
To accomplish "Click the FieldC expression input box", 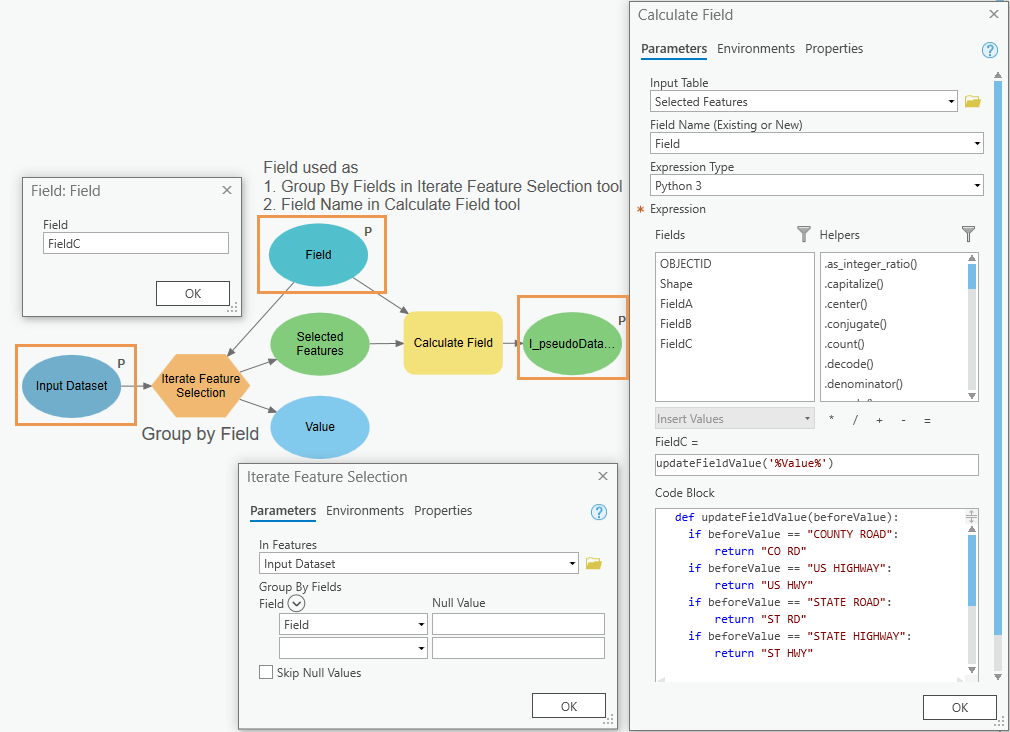I will point(816,464).
